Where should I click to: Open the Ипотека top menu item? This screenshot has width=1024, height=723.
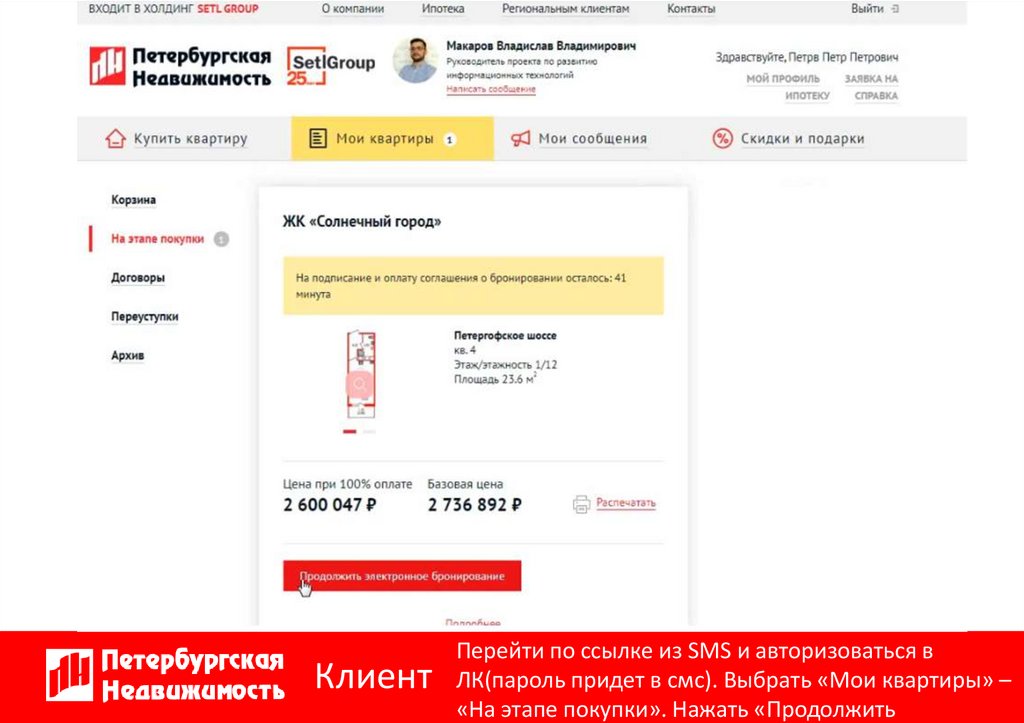click(443, 9)
